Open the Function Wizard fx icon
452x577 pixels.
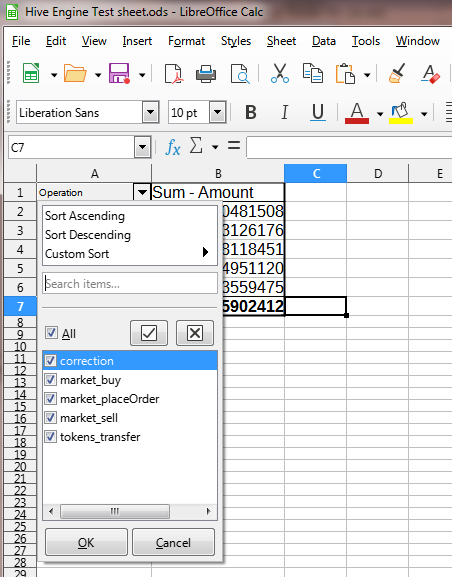click(x=173, y=147)
